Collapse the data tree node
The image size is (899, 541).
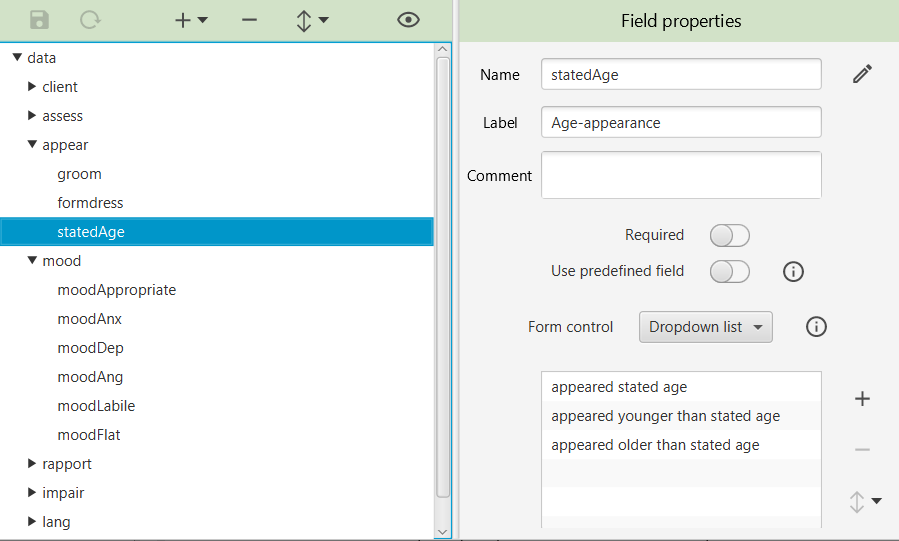[17, 57]
